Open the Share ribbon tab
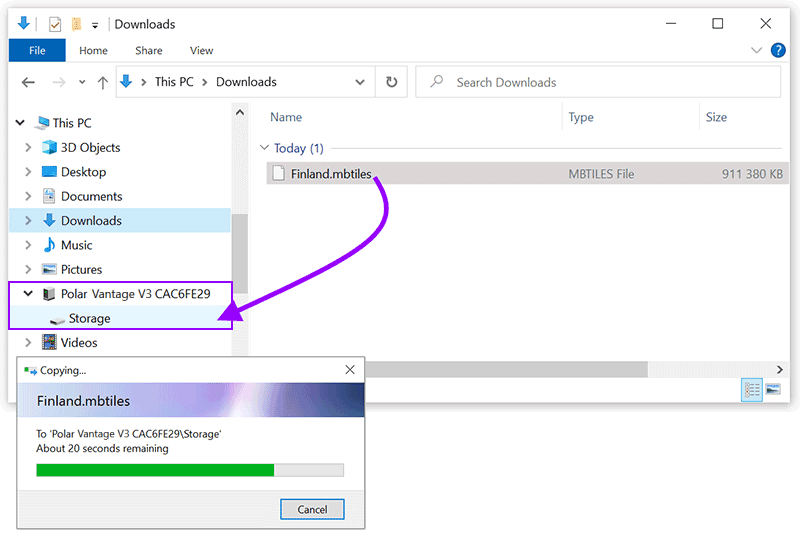 click(149, 50)
